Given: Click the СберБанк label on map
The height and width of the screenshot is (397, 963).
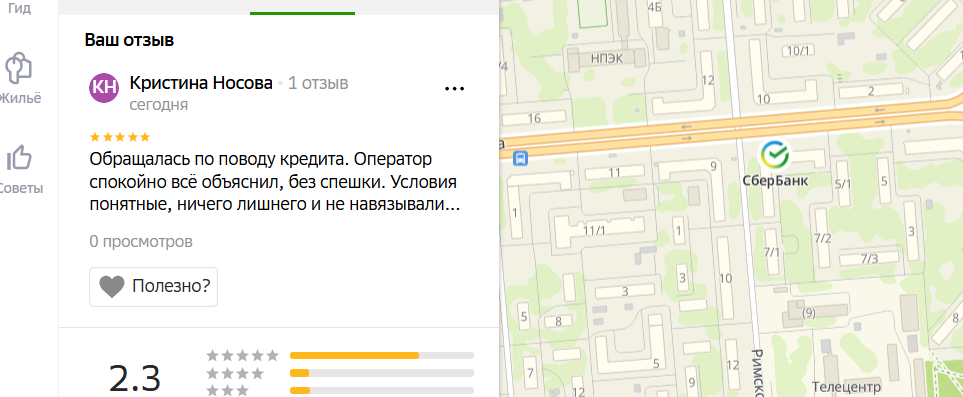Looking at the screenshot, I should click(775, 182).
